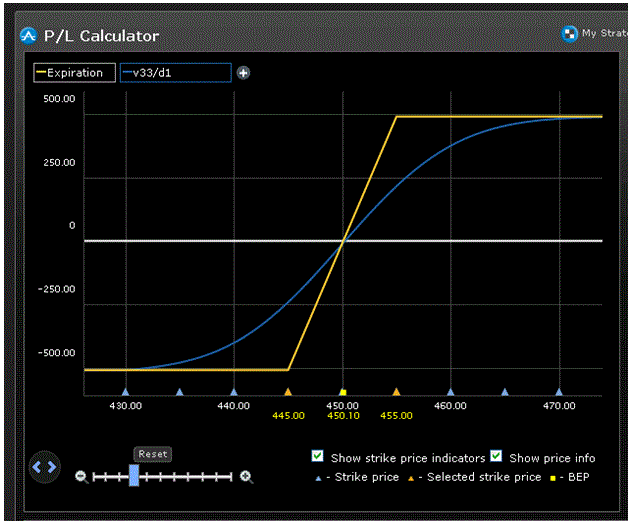
Task: Add a new curve with plus icon
Action: point(243,73)
